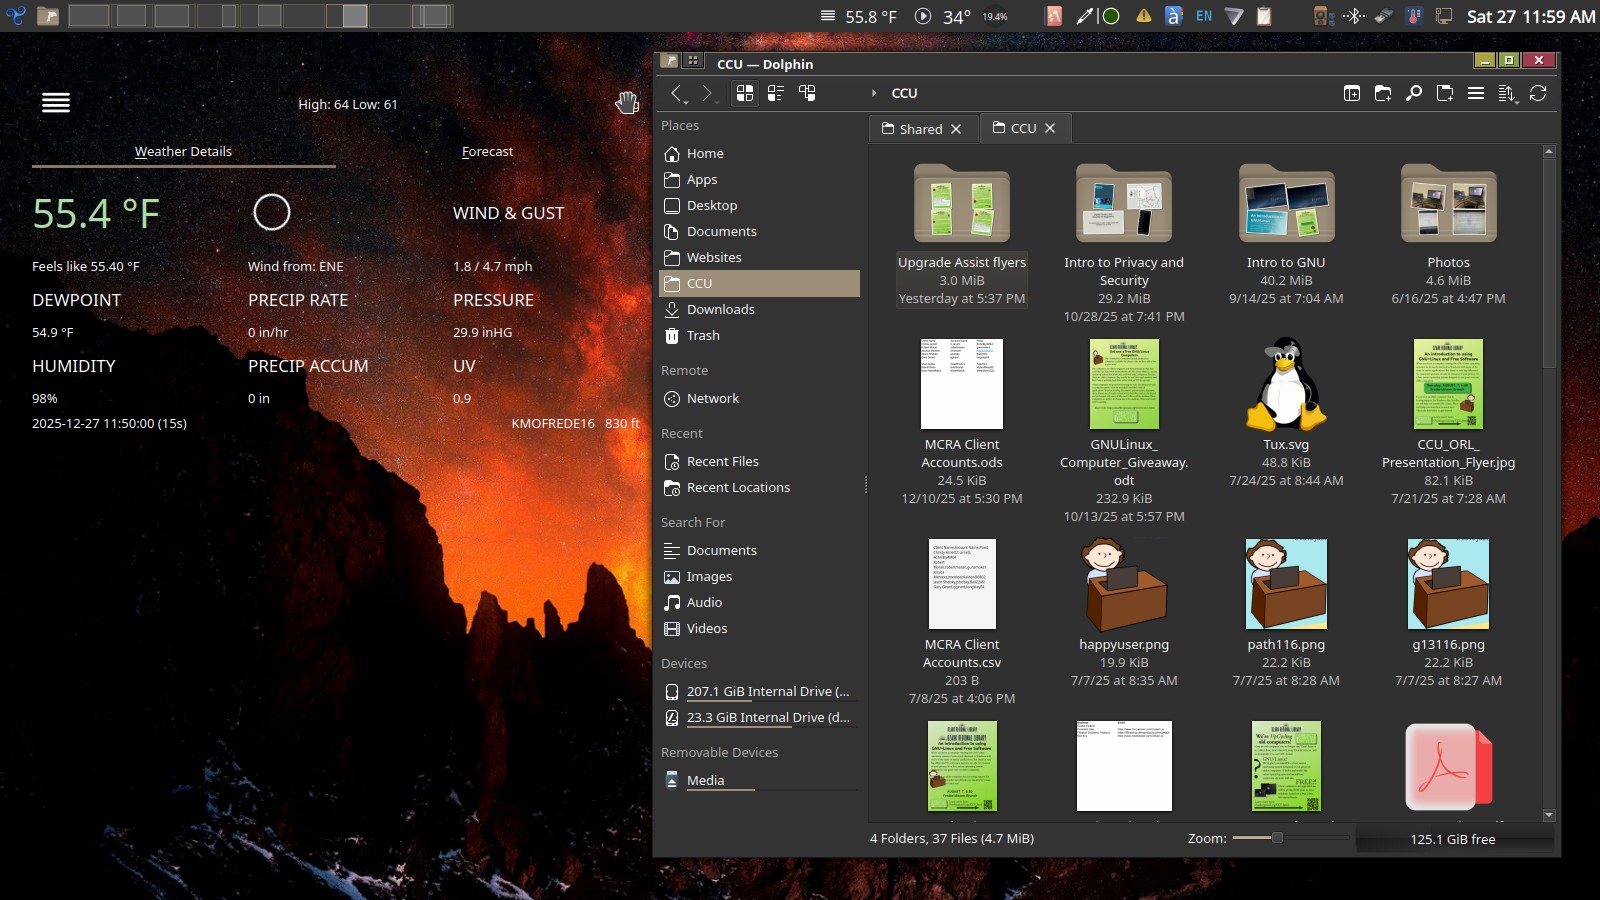The image size is (1600, 900).
Task: Expand the forward-navigation history dropdown
Action: click(716, 101)
